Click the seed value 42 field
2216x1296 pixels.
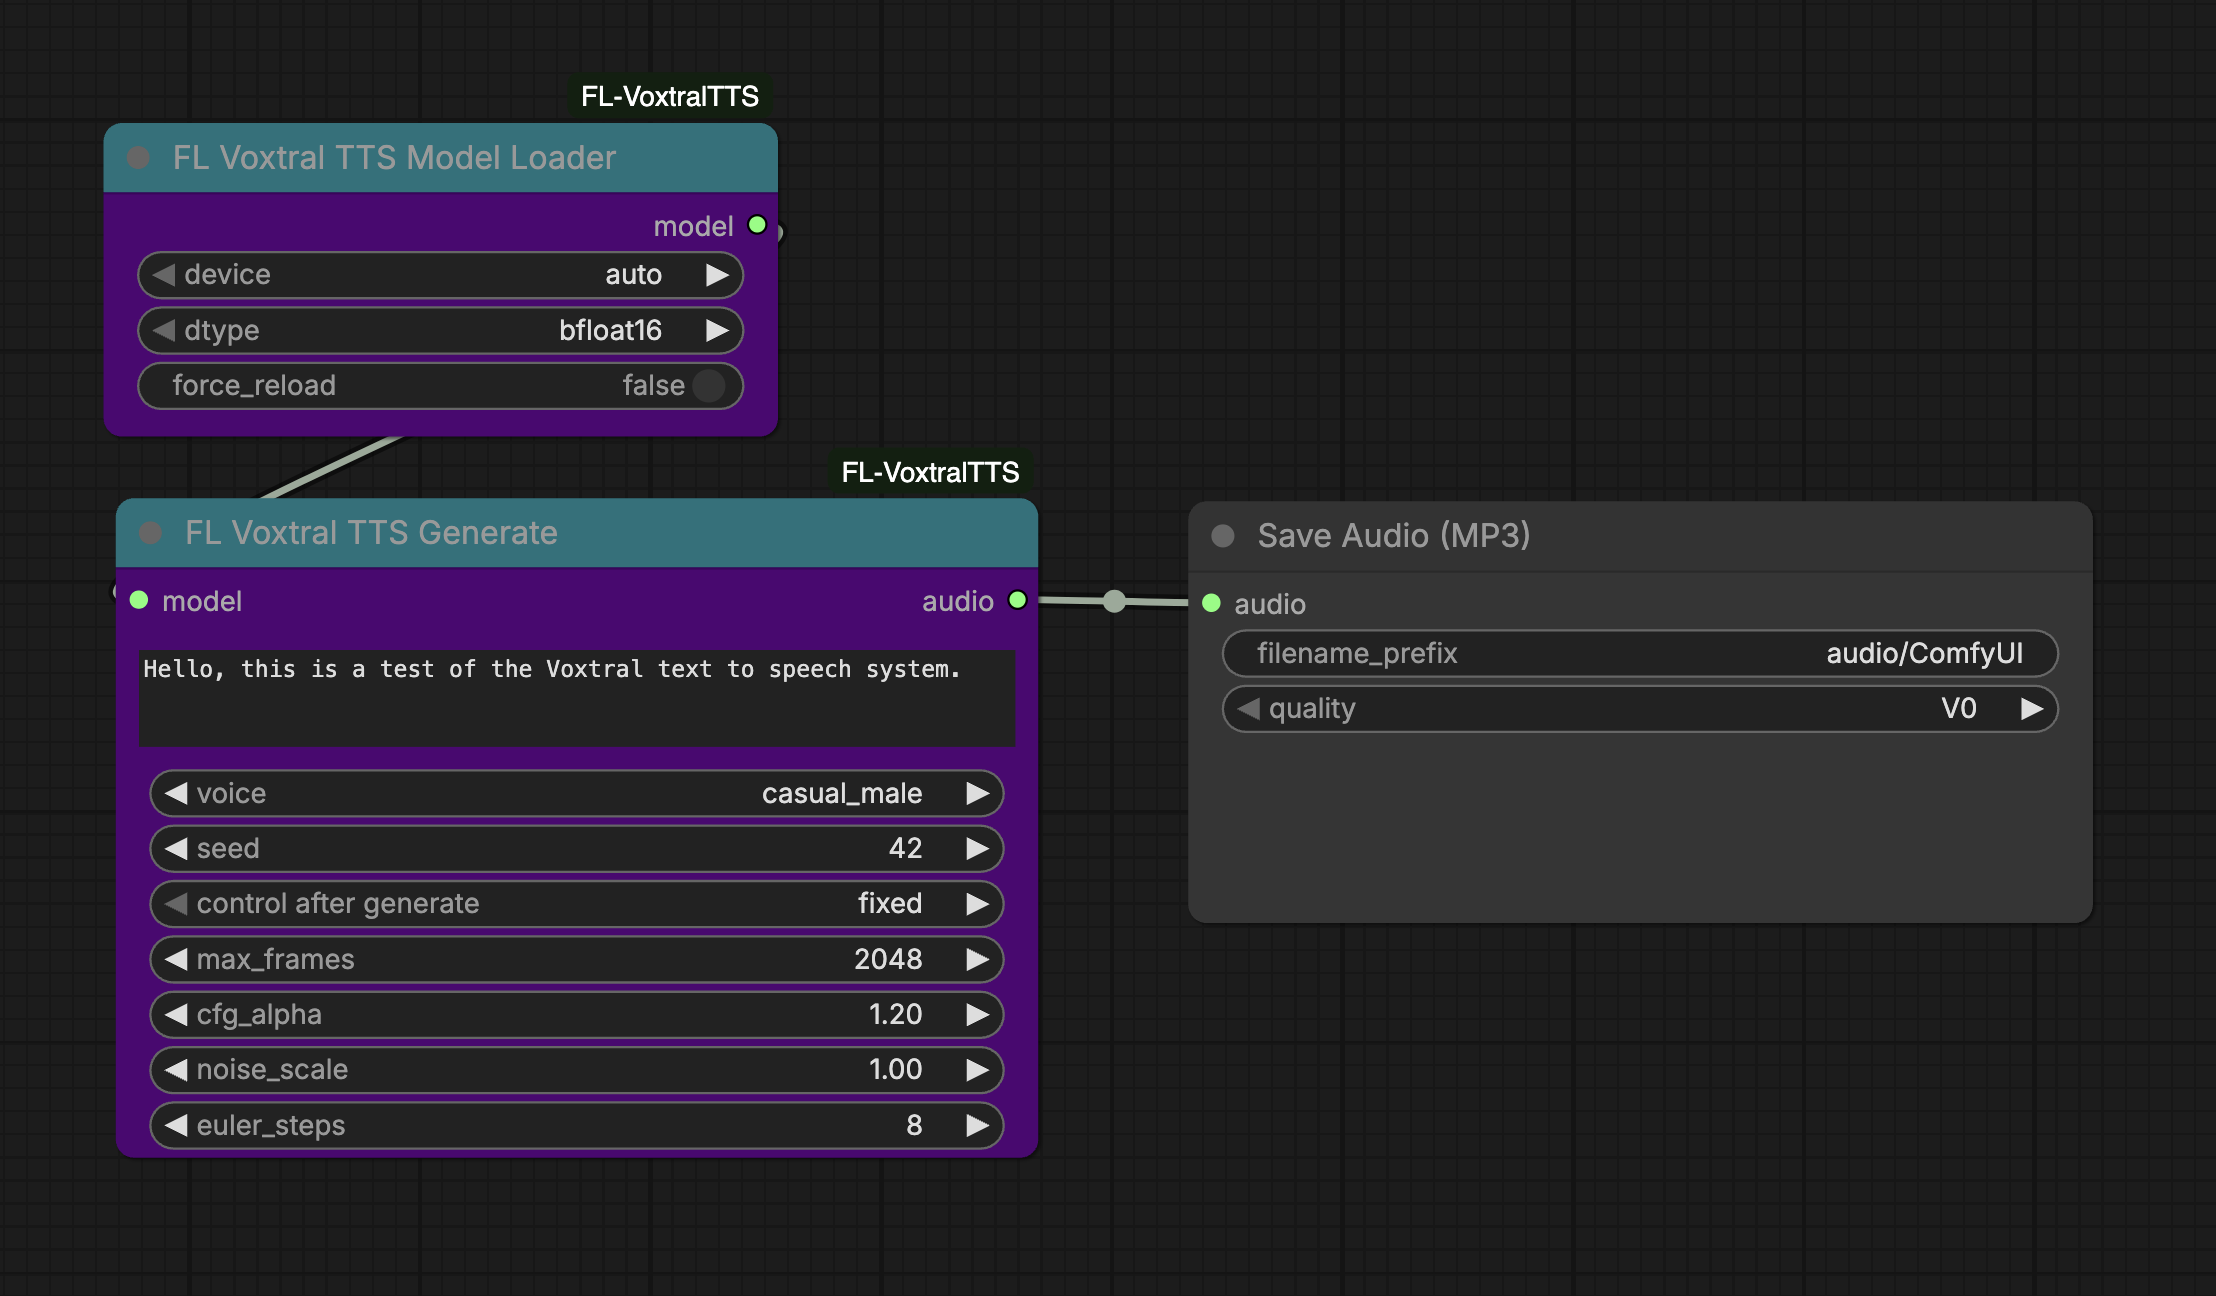577,848
